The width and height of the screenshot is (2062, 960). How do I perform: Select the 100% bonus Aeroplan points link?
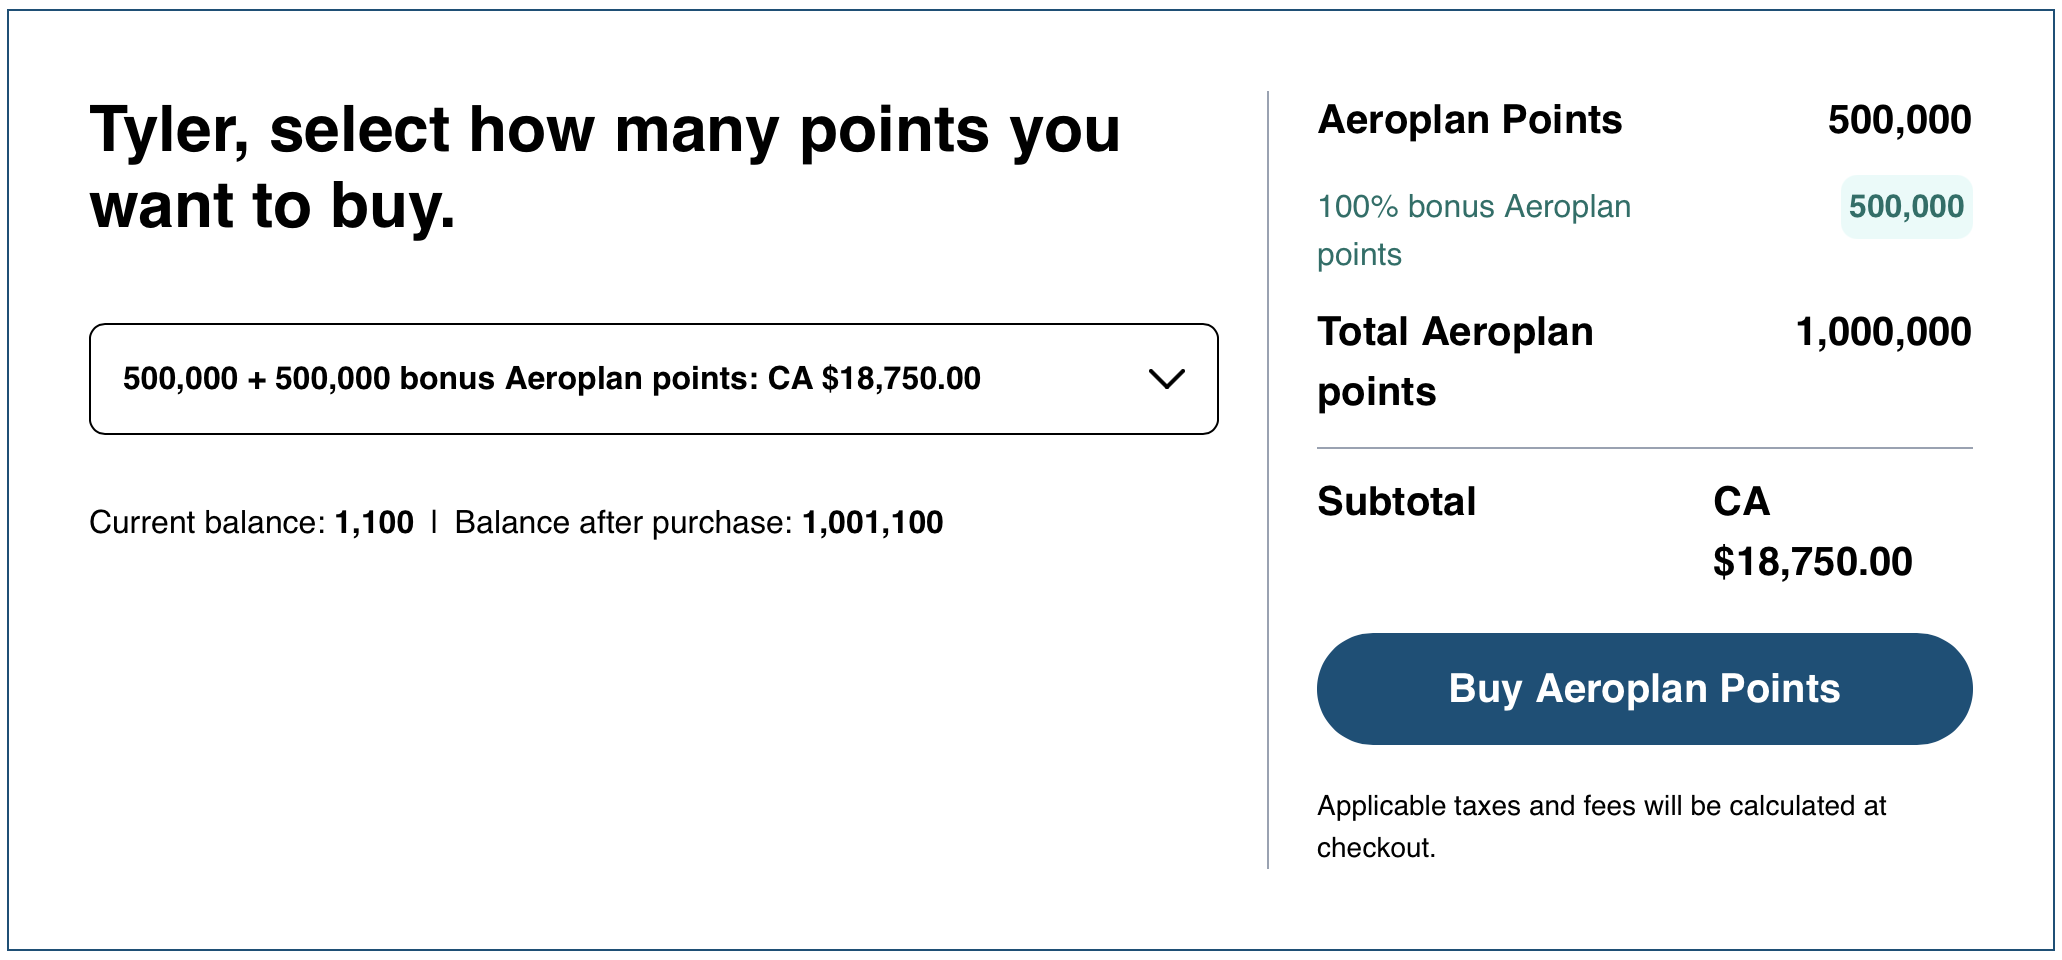click(1474, 230)
